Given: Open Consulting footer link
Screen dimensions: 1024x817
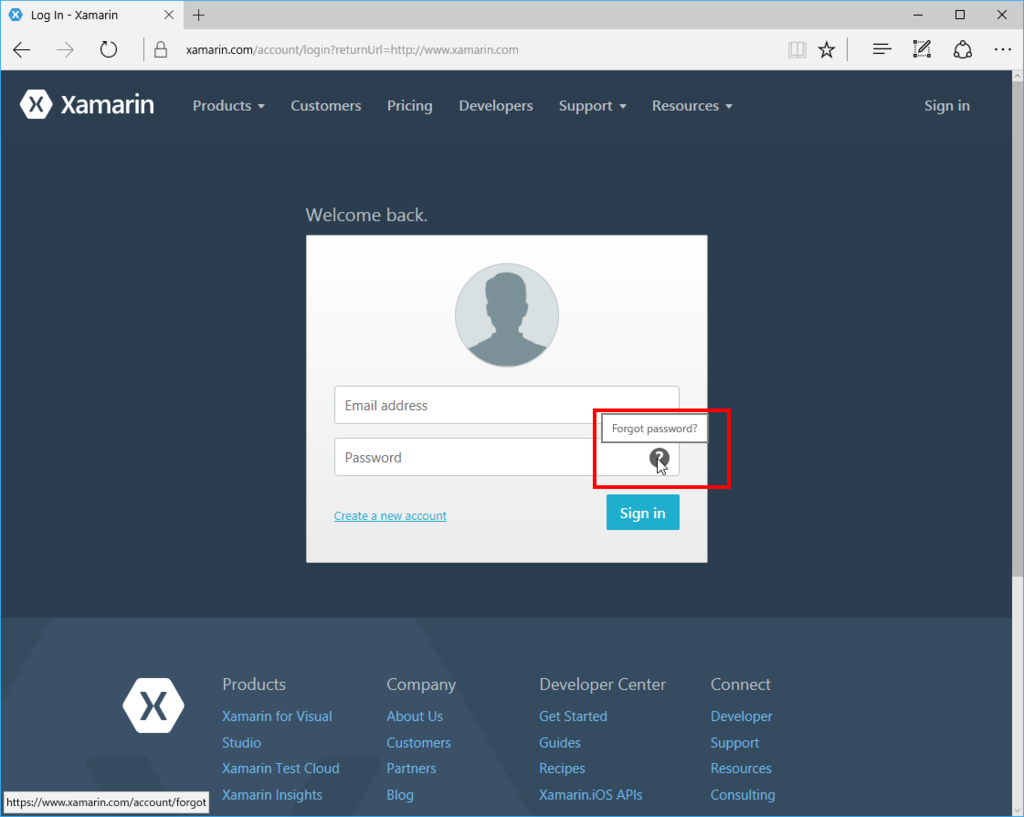Looking at the screenshot, I should 743,795.
